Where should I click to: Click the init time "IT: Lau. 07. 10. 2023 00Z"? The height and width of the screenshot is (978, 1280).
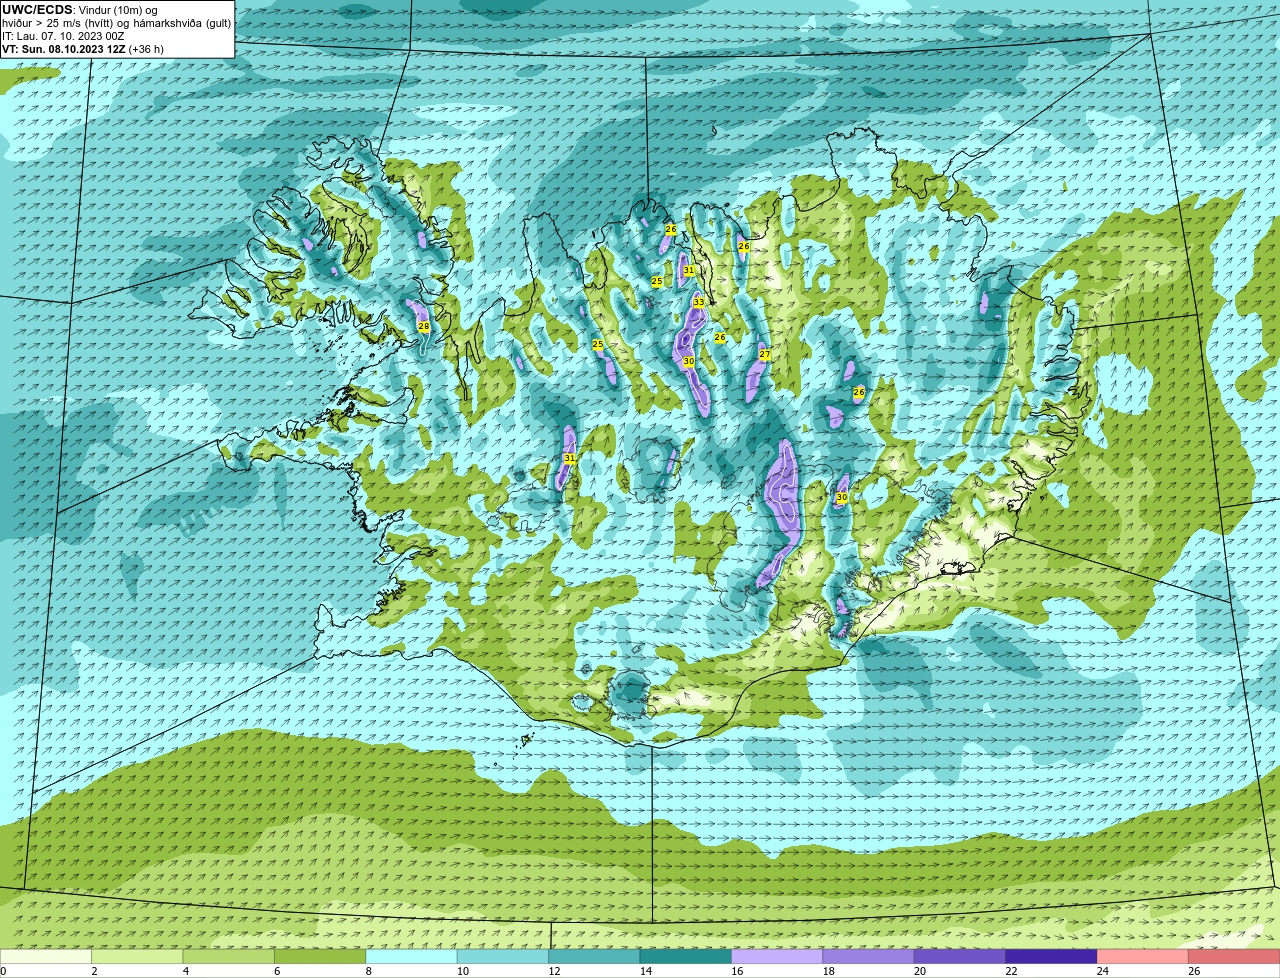(x=63, y=36)
